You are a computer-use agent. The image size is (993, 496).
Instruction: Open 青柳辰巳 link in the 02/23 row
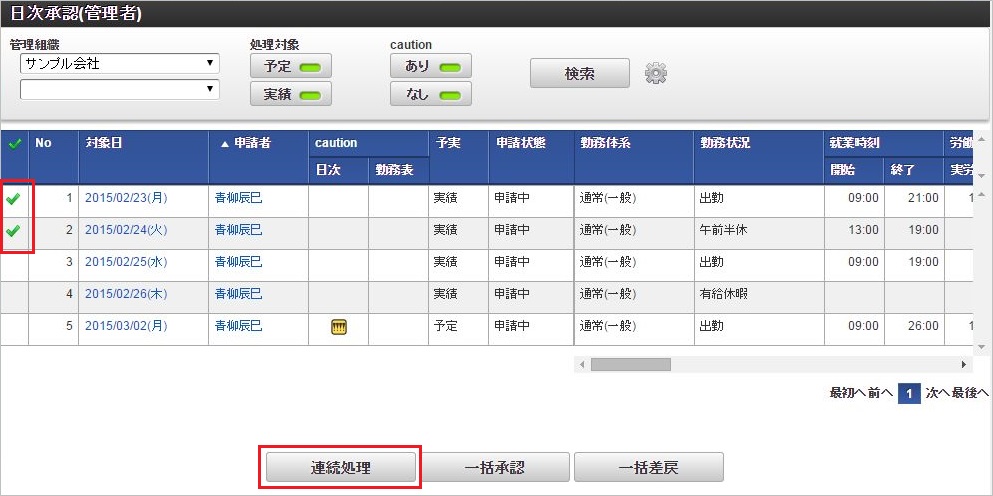[x=239, y=198]
